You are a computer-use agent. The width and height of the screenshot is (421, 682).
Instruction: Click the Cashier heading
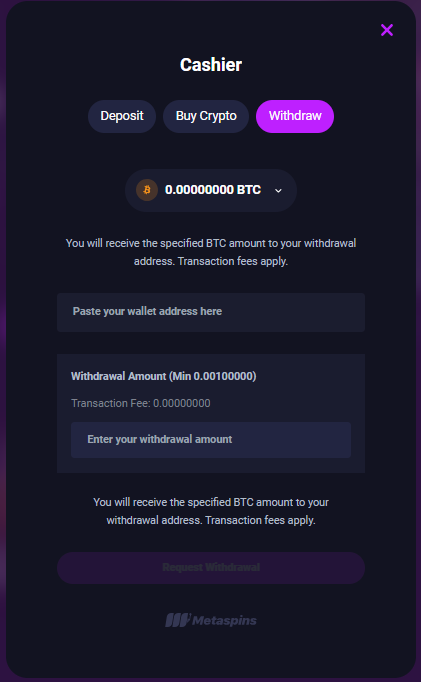[x=211, y=65]
